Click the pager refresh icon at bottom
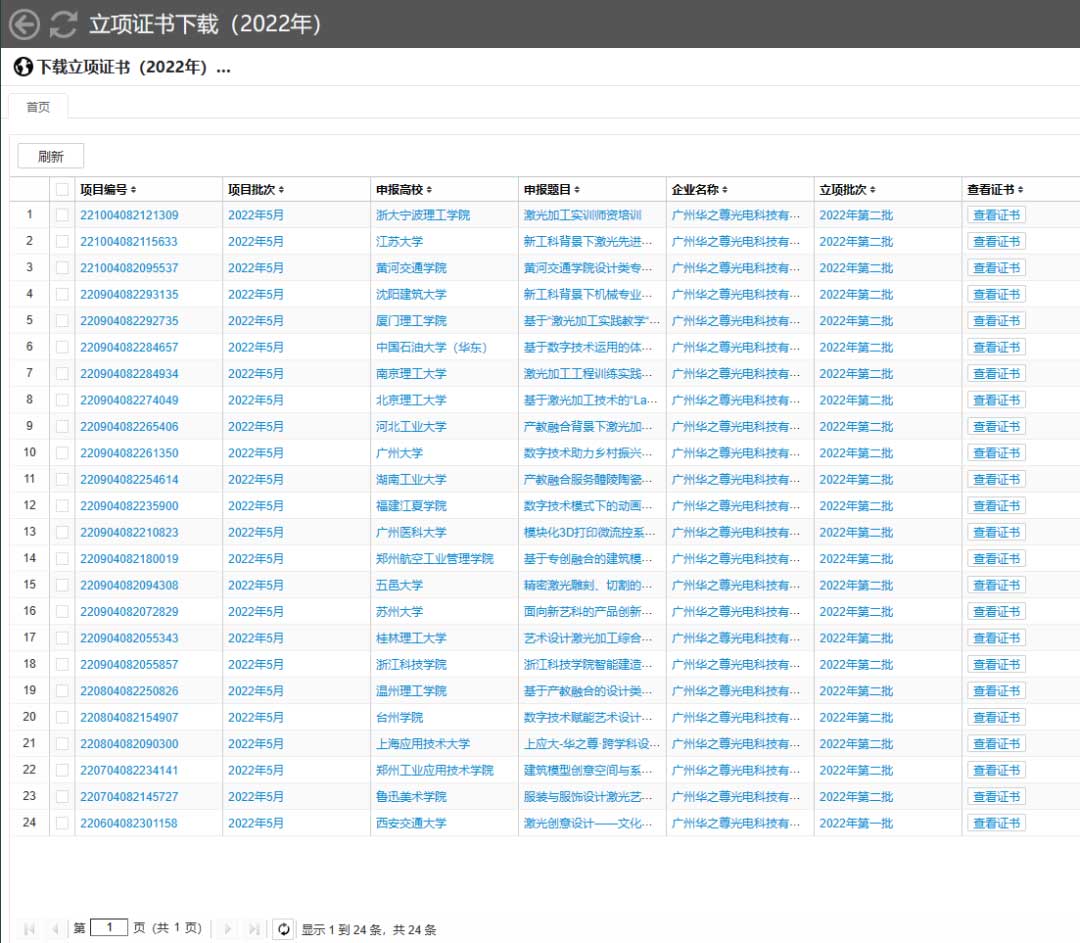The image size is (1080, 943). (x=284, y=929)
